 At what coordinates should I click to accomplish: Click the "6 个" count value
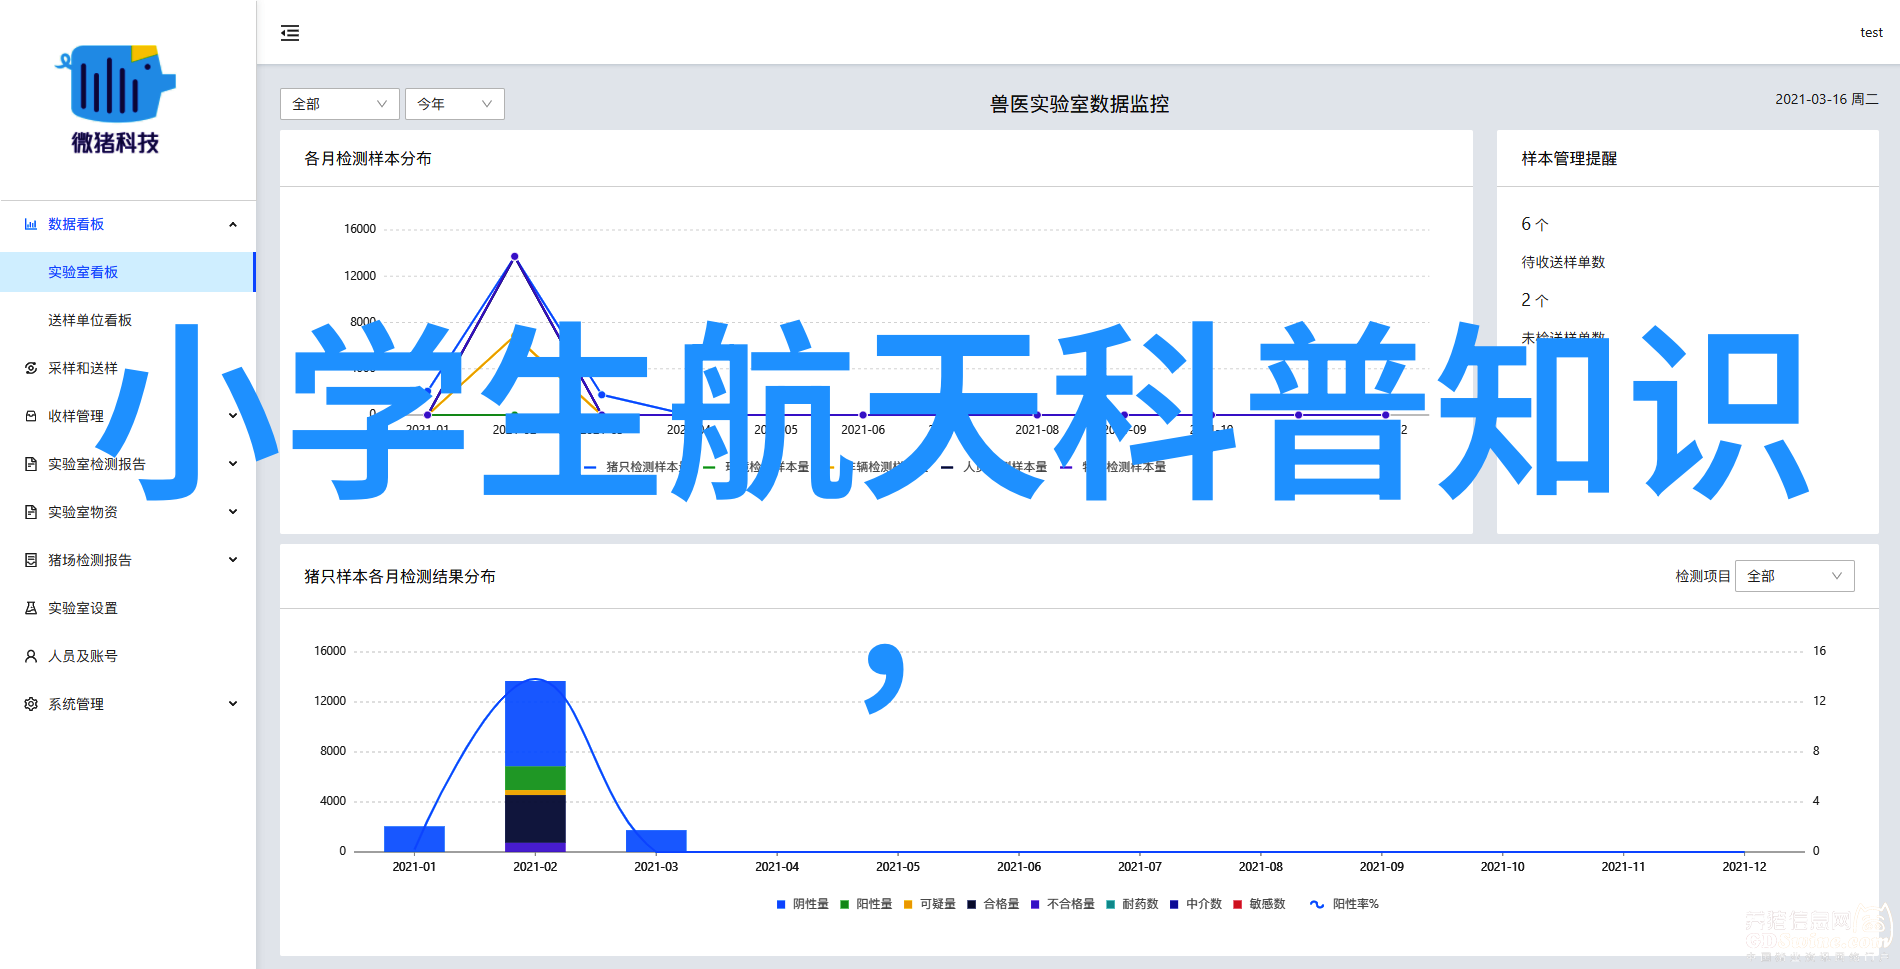pos(1535,224)
